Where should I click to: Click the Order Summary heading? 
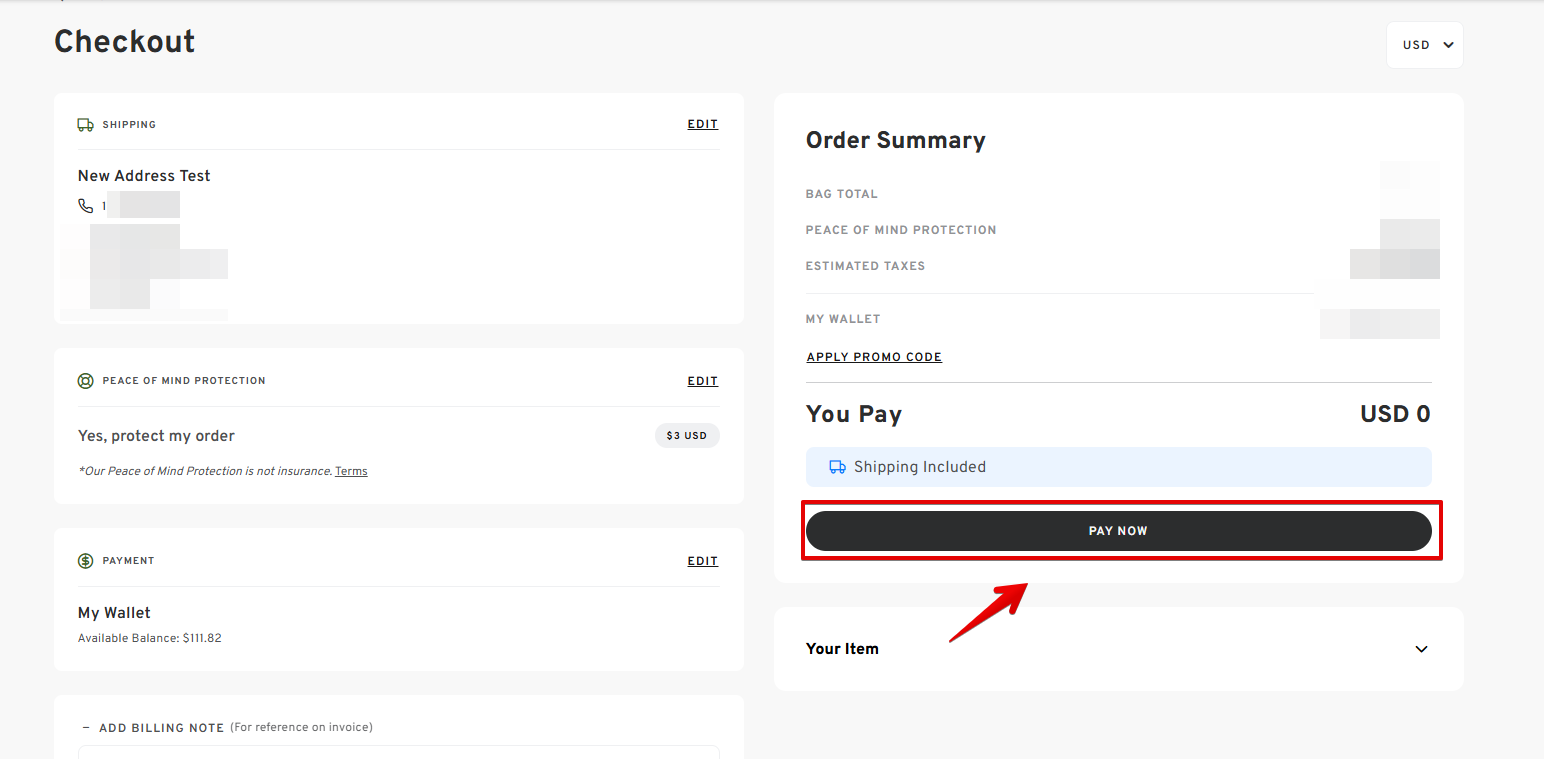pos(896,141)
